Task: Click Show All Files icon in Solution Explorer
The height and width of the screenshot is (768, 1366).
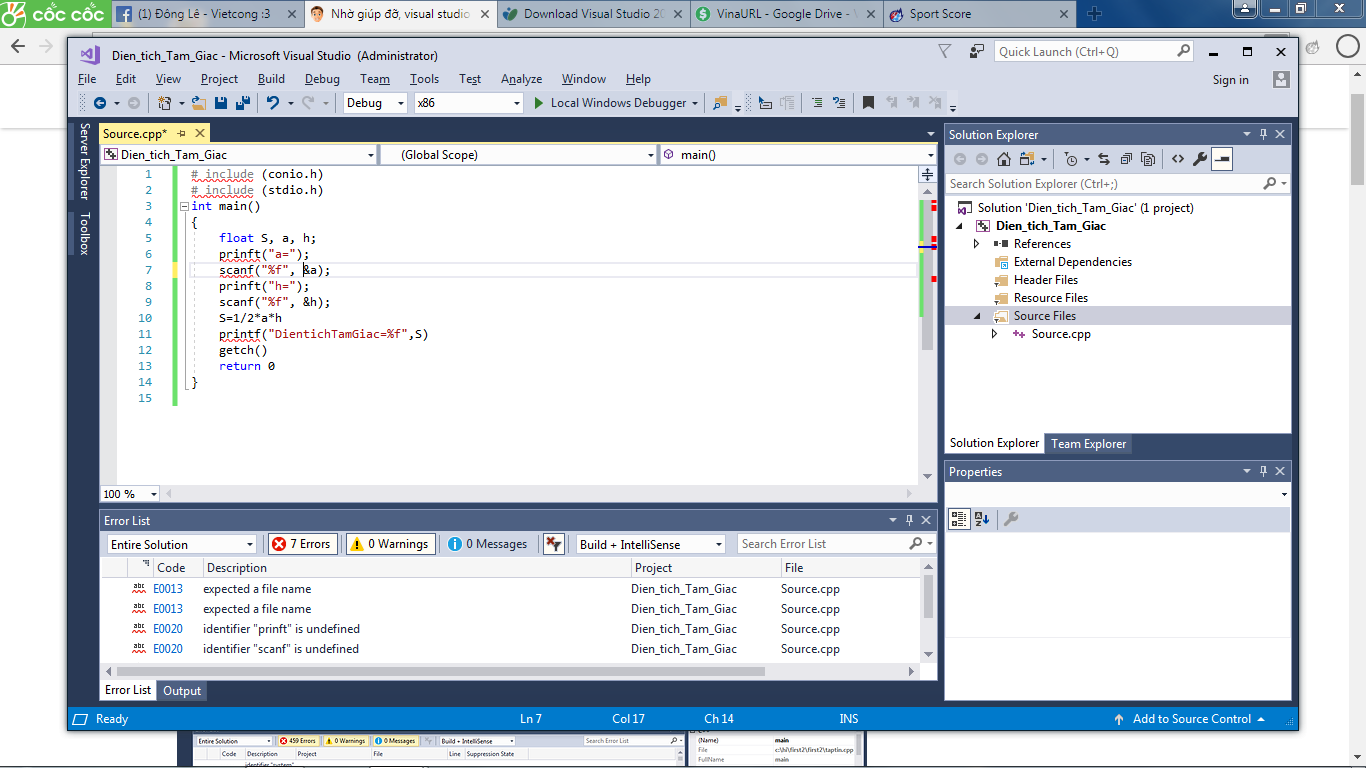Action: tap(1148, 159)
